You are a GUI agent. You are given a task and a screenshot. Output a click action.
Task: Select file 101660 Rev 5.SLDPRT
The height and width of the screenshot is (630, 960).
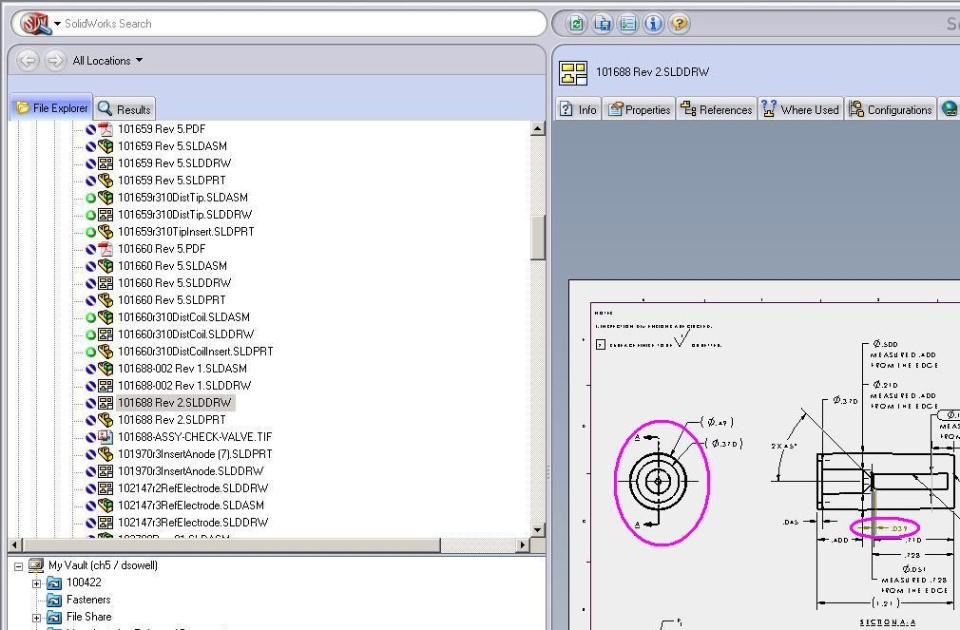coord(172,301)
